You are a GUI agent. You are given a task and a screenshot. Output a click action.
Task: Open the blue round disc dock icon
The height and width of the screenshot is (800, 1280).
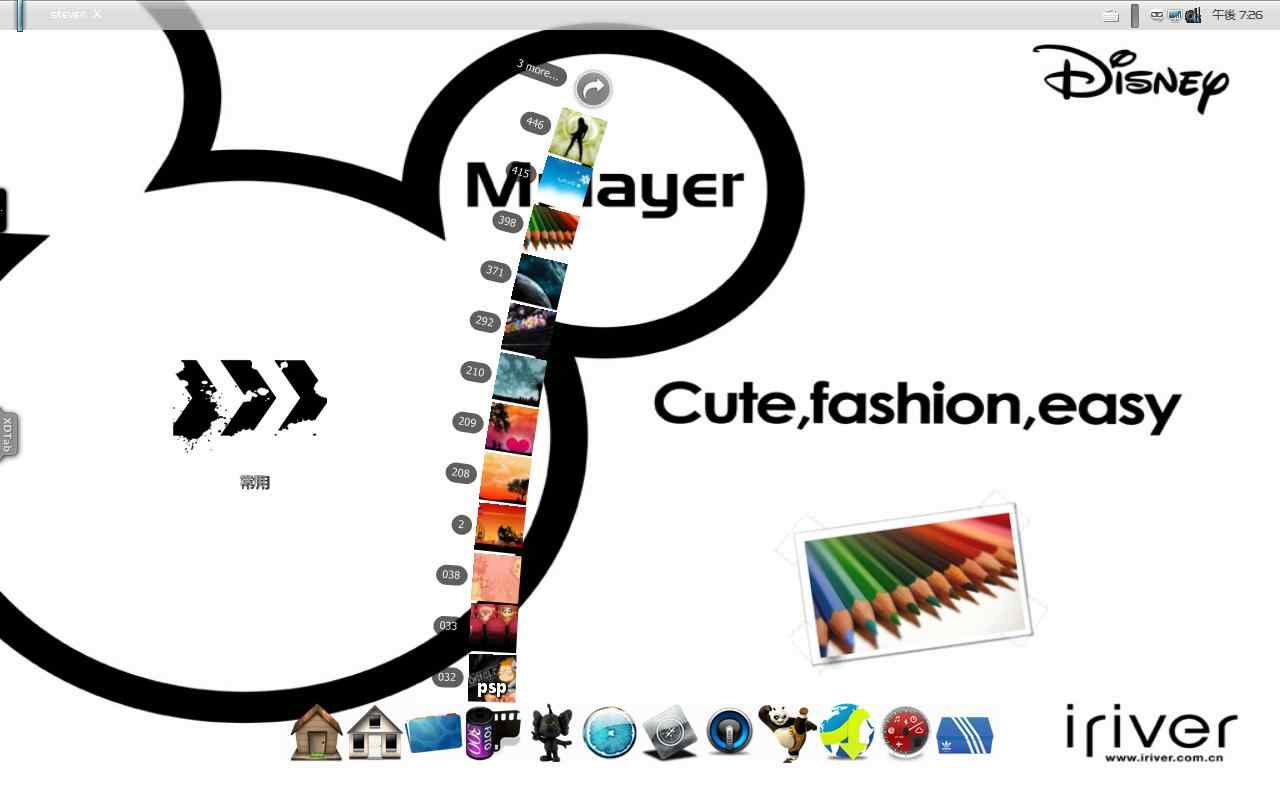tap(610, 733)
